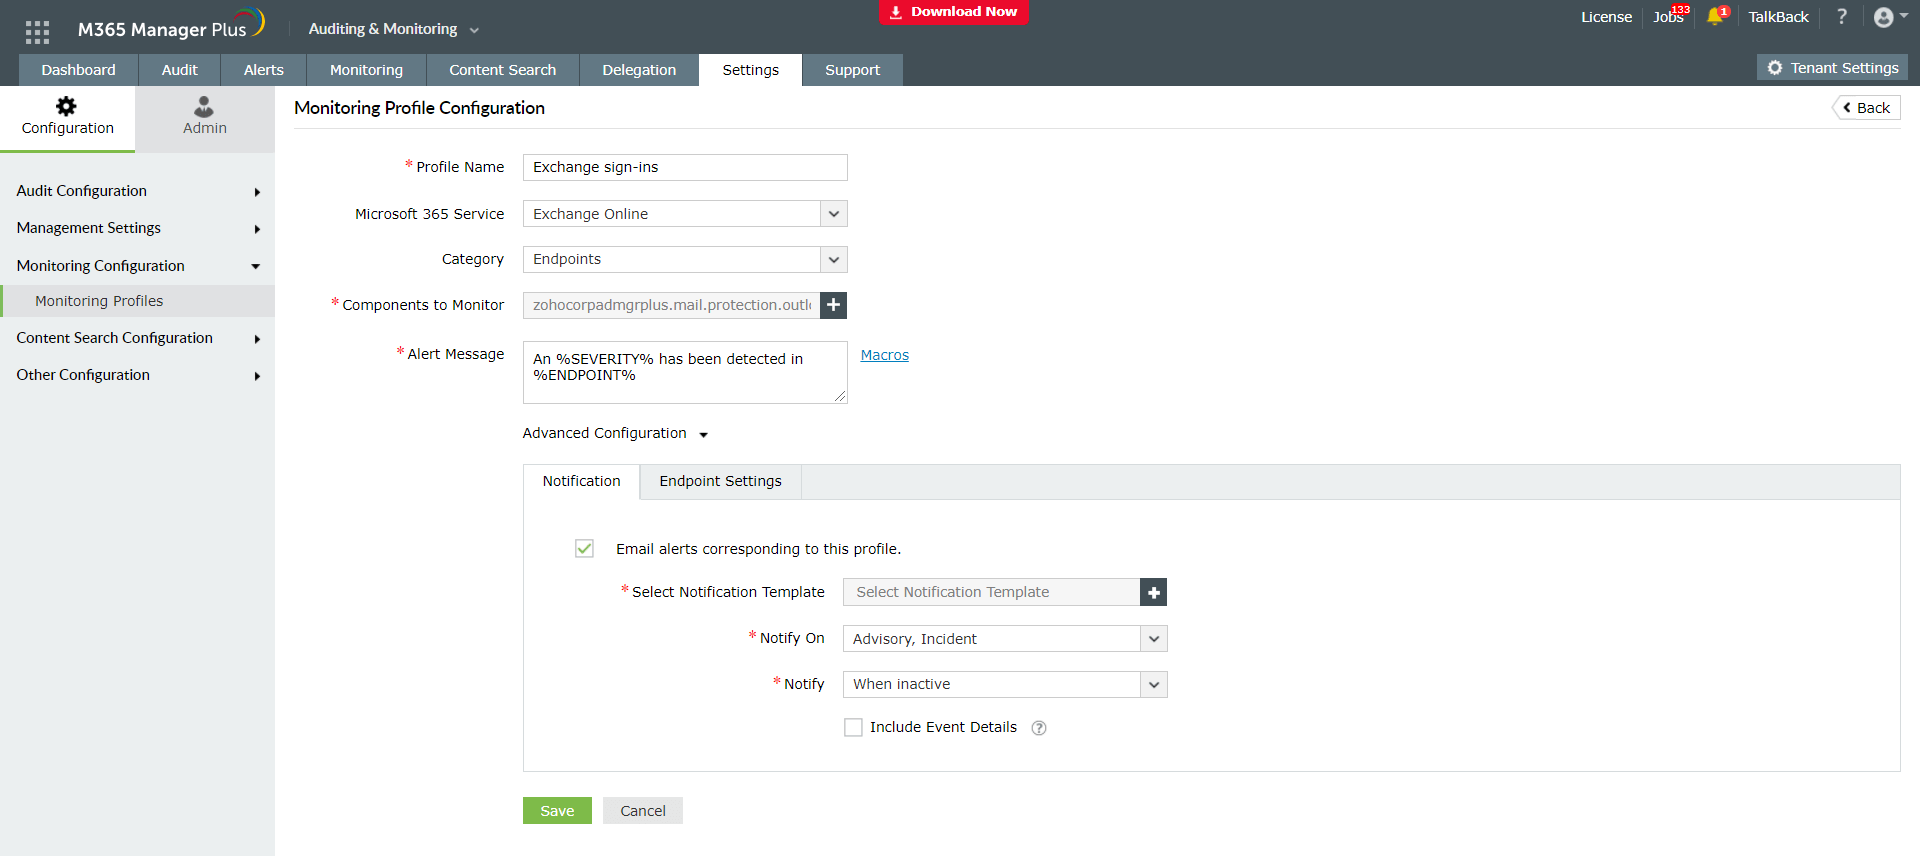Open the Macros link
The image size is (1920, 856).
pyautogui.click(x=885, y=355)
